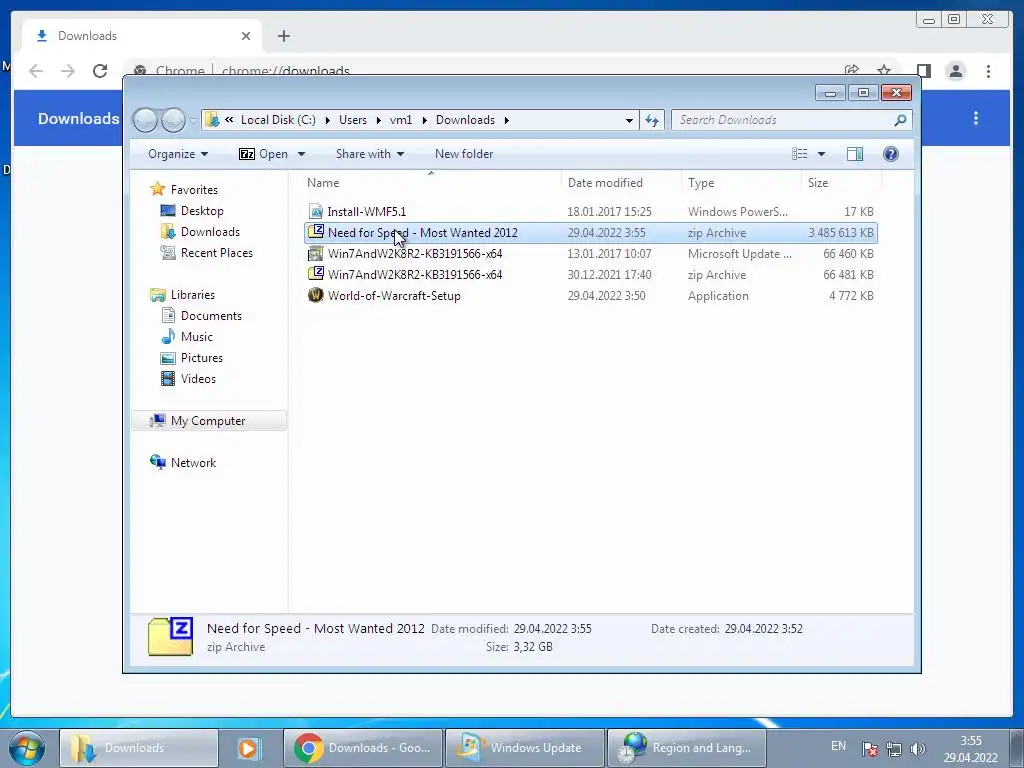The width and height of the screenshot is (1024, 768).
Task: Click Chrome back arrow button
Action: (36, 71)
